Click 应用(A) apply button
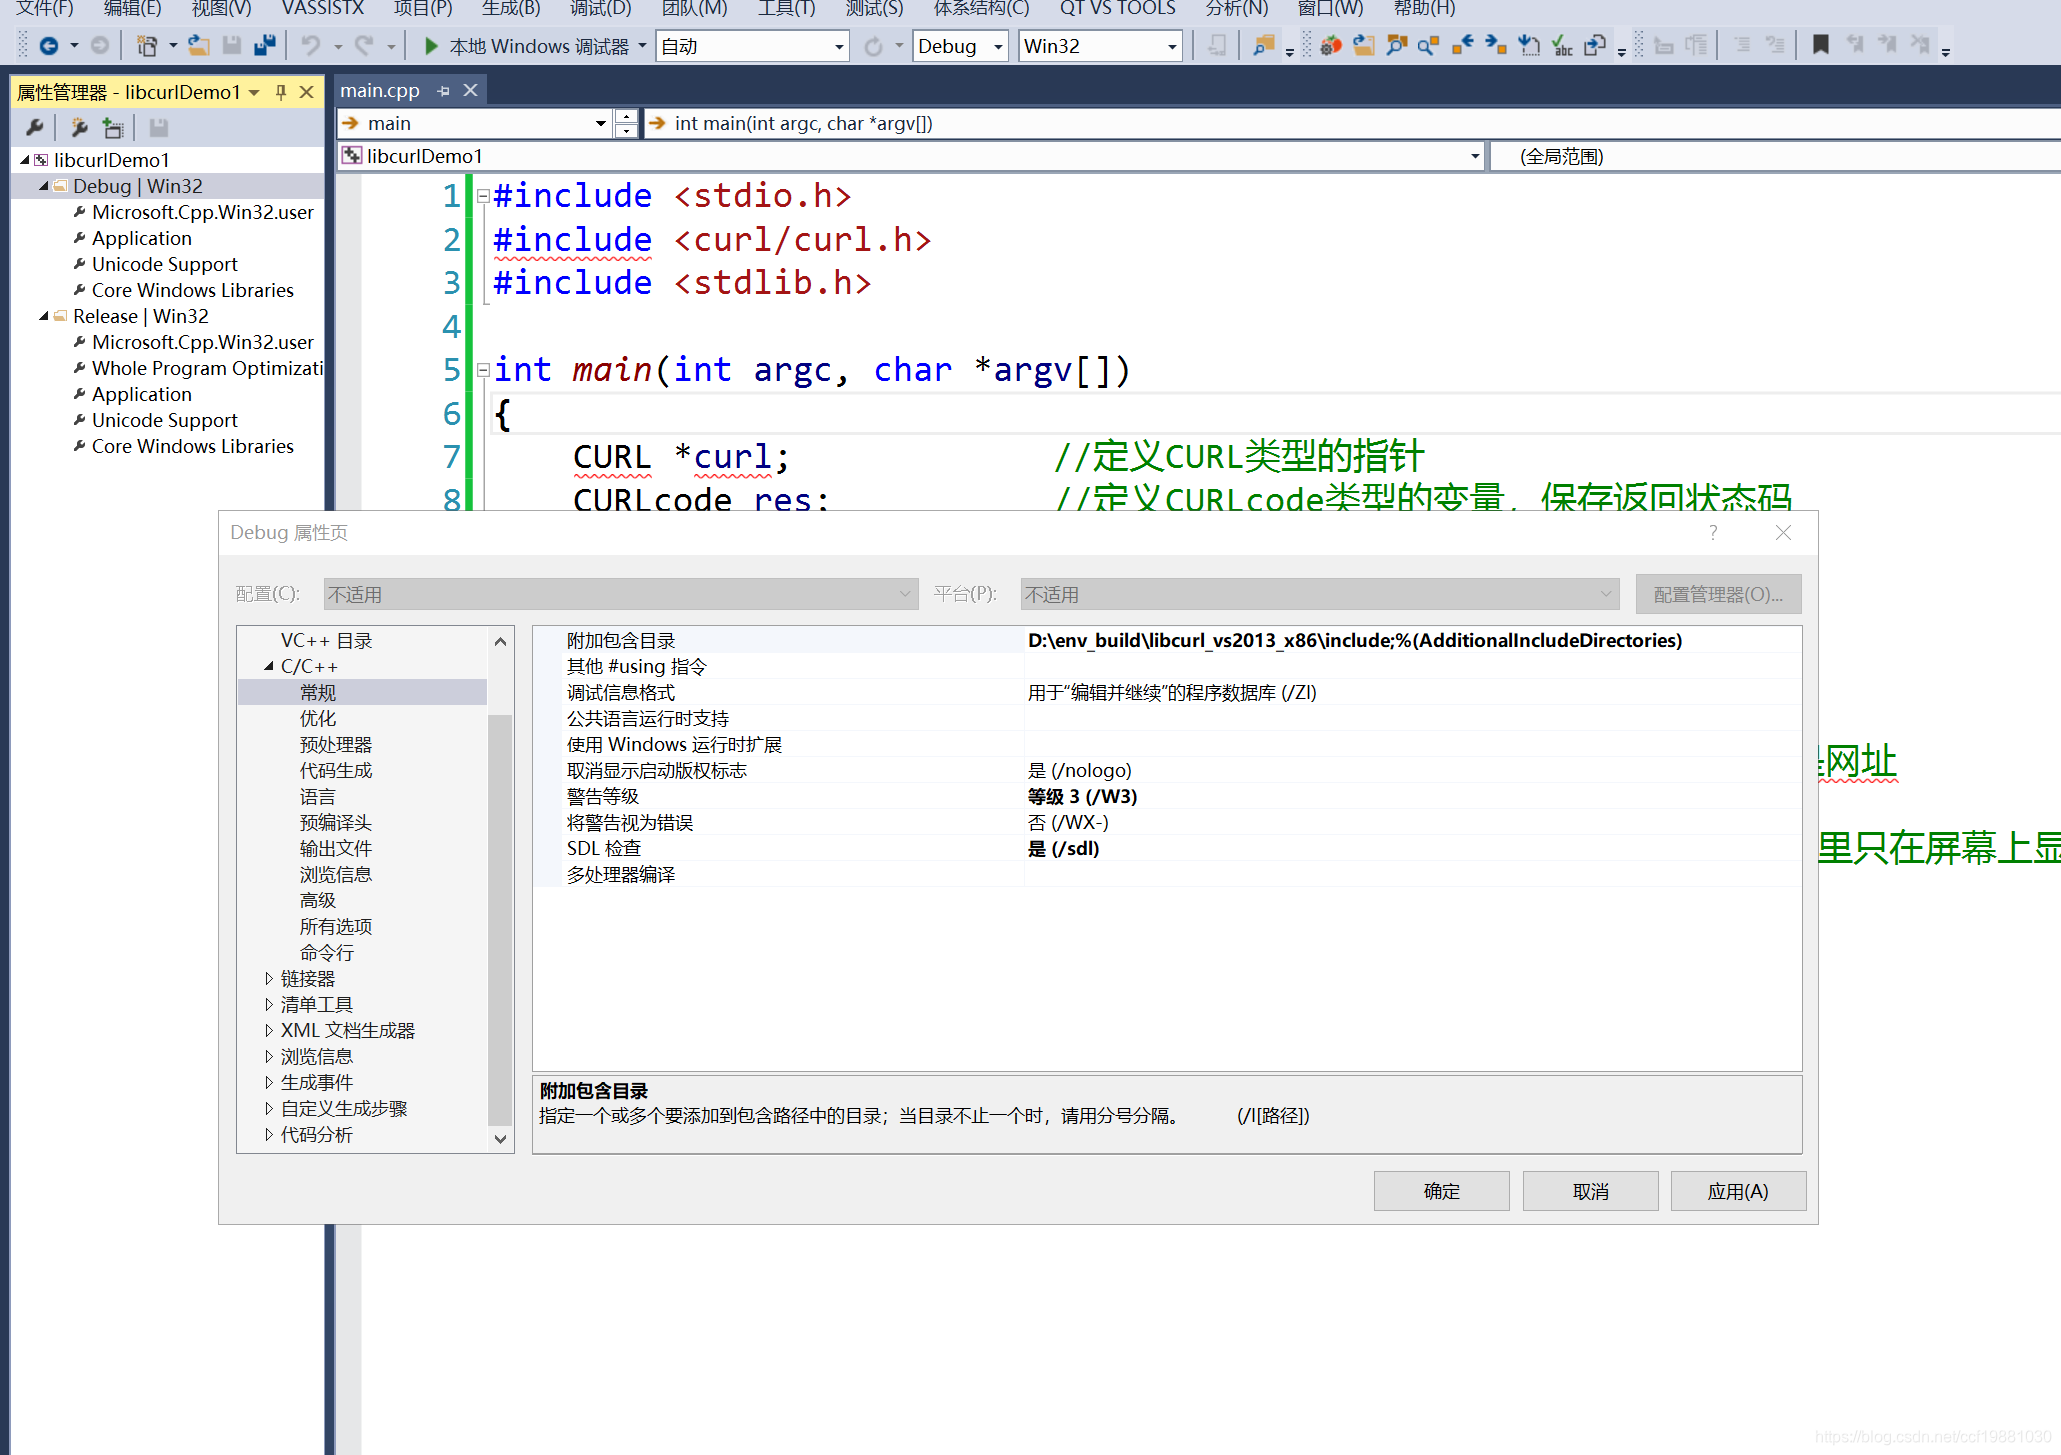The width and height of the screenshot is (2061, 1455). tap(1738, 1191)
